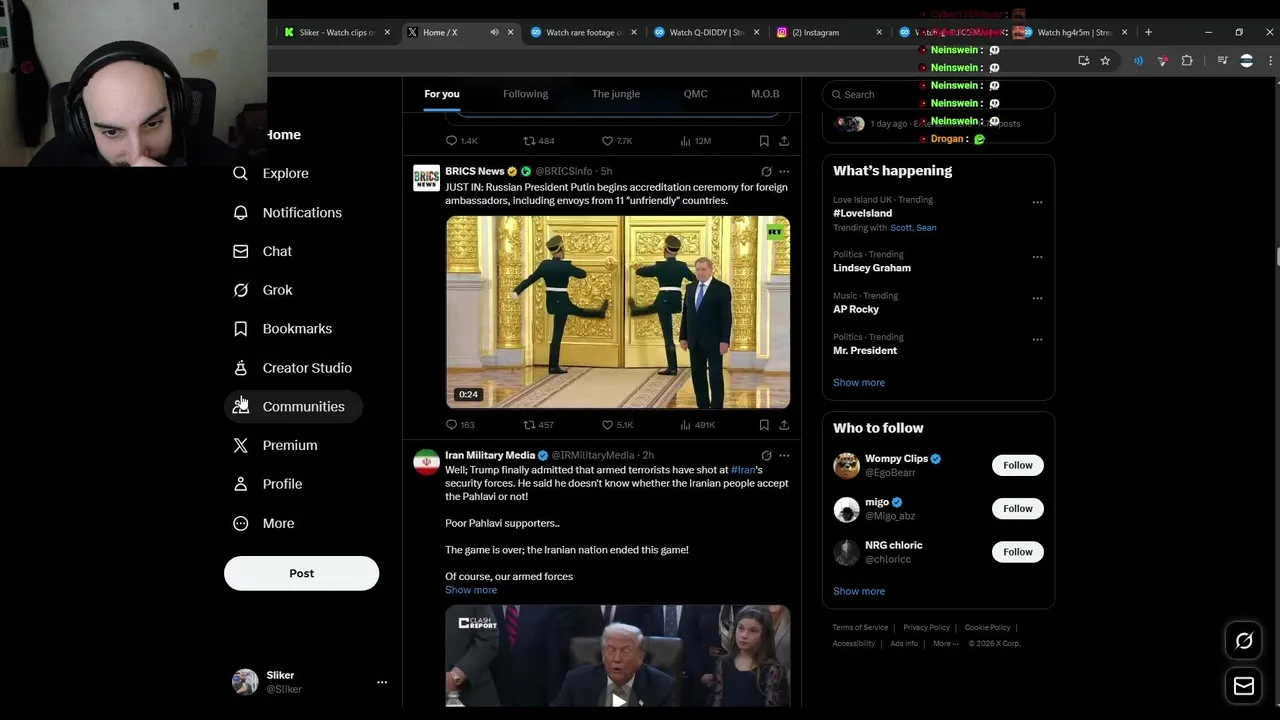Open options for AP Rocky trend
Image resolution: width=1280 pixels, height=720 pixels.
pyautogui.click(x=1037, y=298)
